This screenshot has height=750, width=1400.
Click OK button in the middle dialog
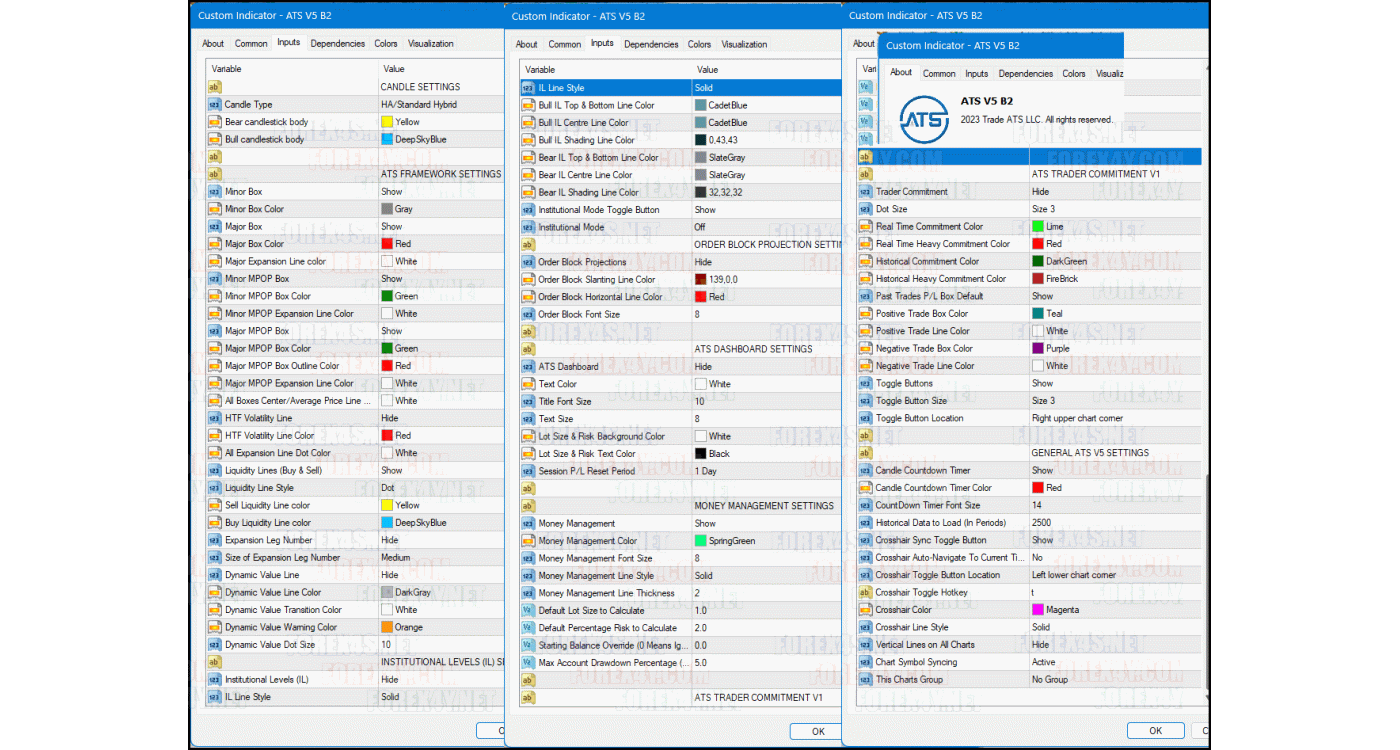coord(818,731)
